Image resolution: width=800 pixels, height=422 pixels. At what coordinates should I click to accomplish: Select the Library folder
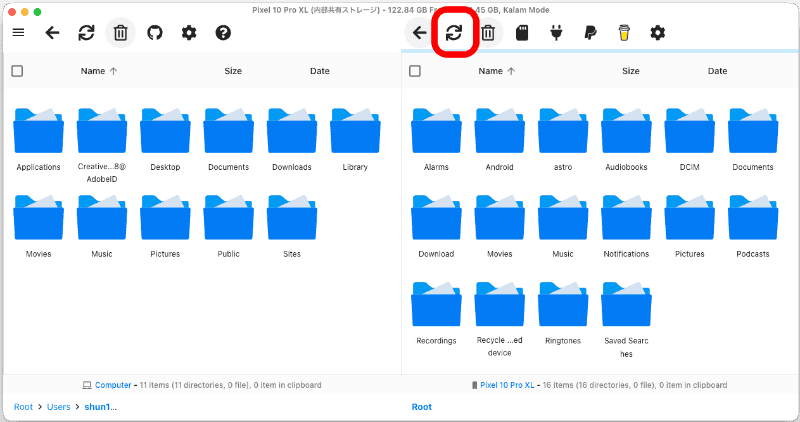pyautogui.click(x=355, y=131)
